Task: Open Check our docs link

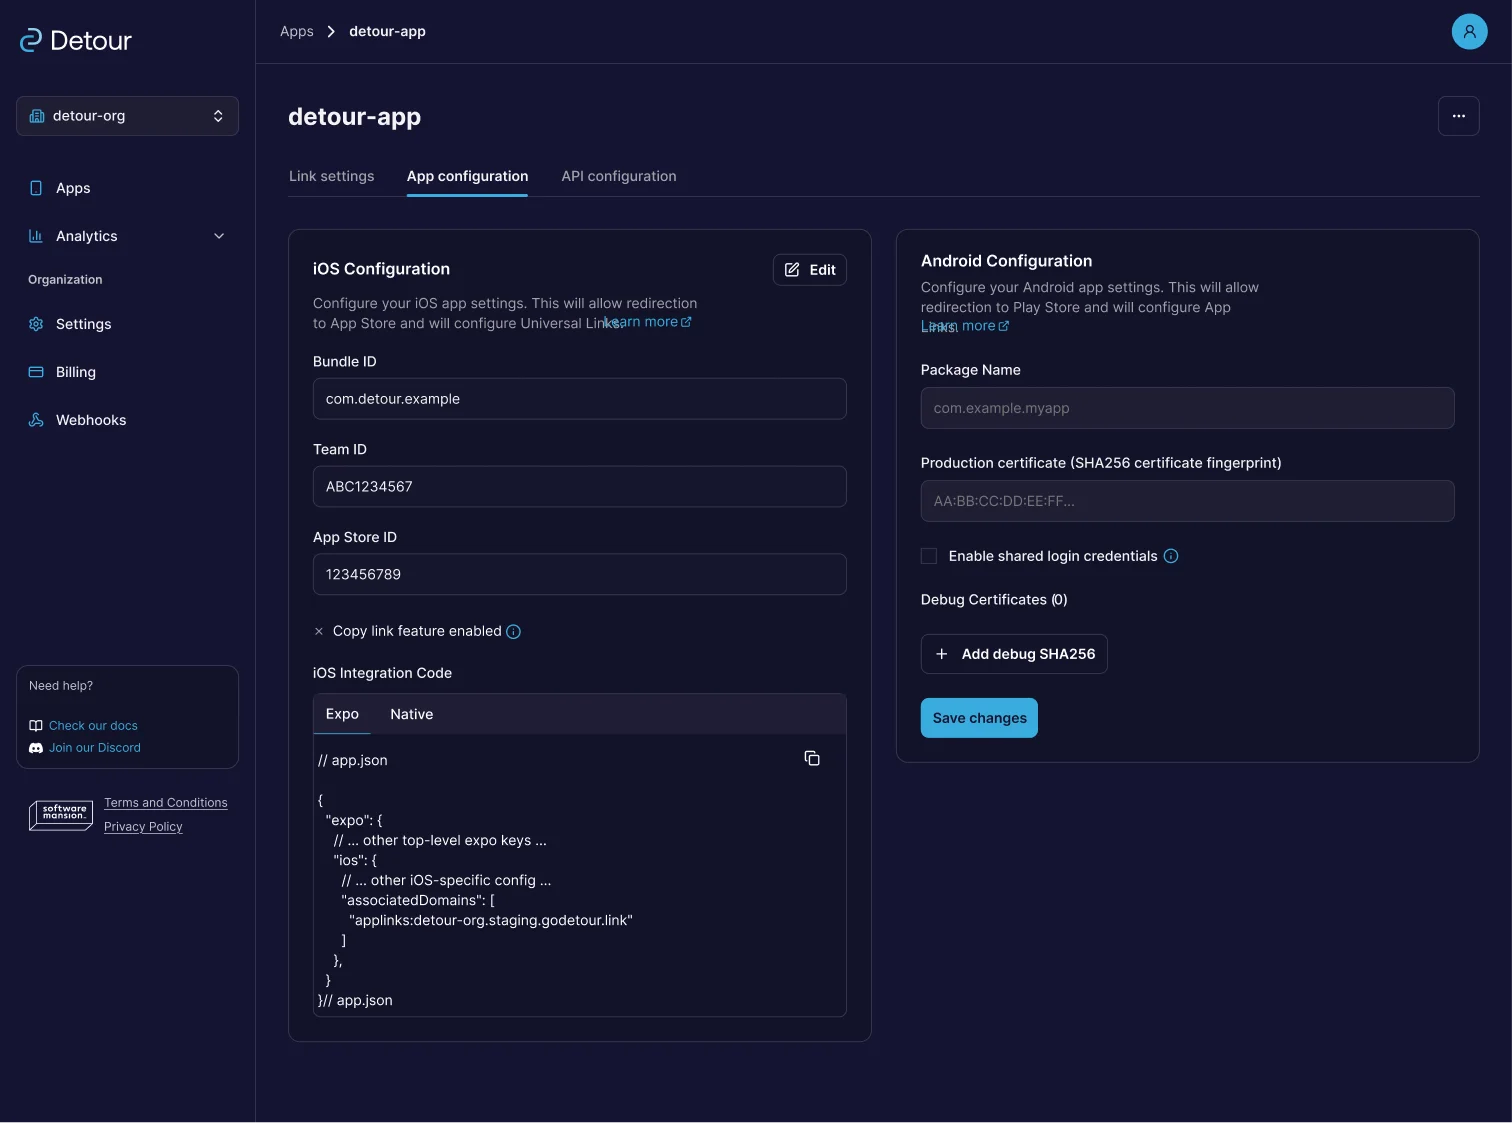Action: pyautogui.click(x=93, y=726)
